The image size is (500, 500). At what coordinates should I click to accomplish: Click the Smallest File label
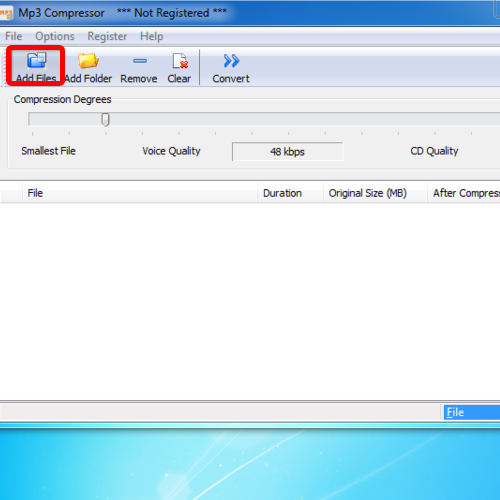pyautogui.click(x=48, y=151)
